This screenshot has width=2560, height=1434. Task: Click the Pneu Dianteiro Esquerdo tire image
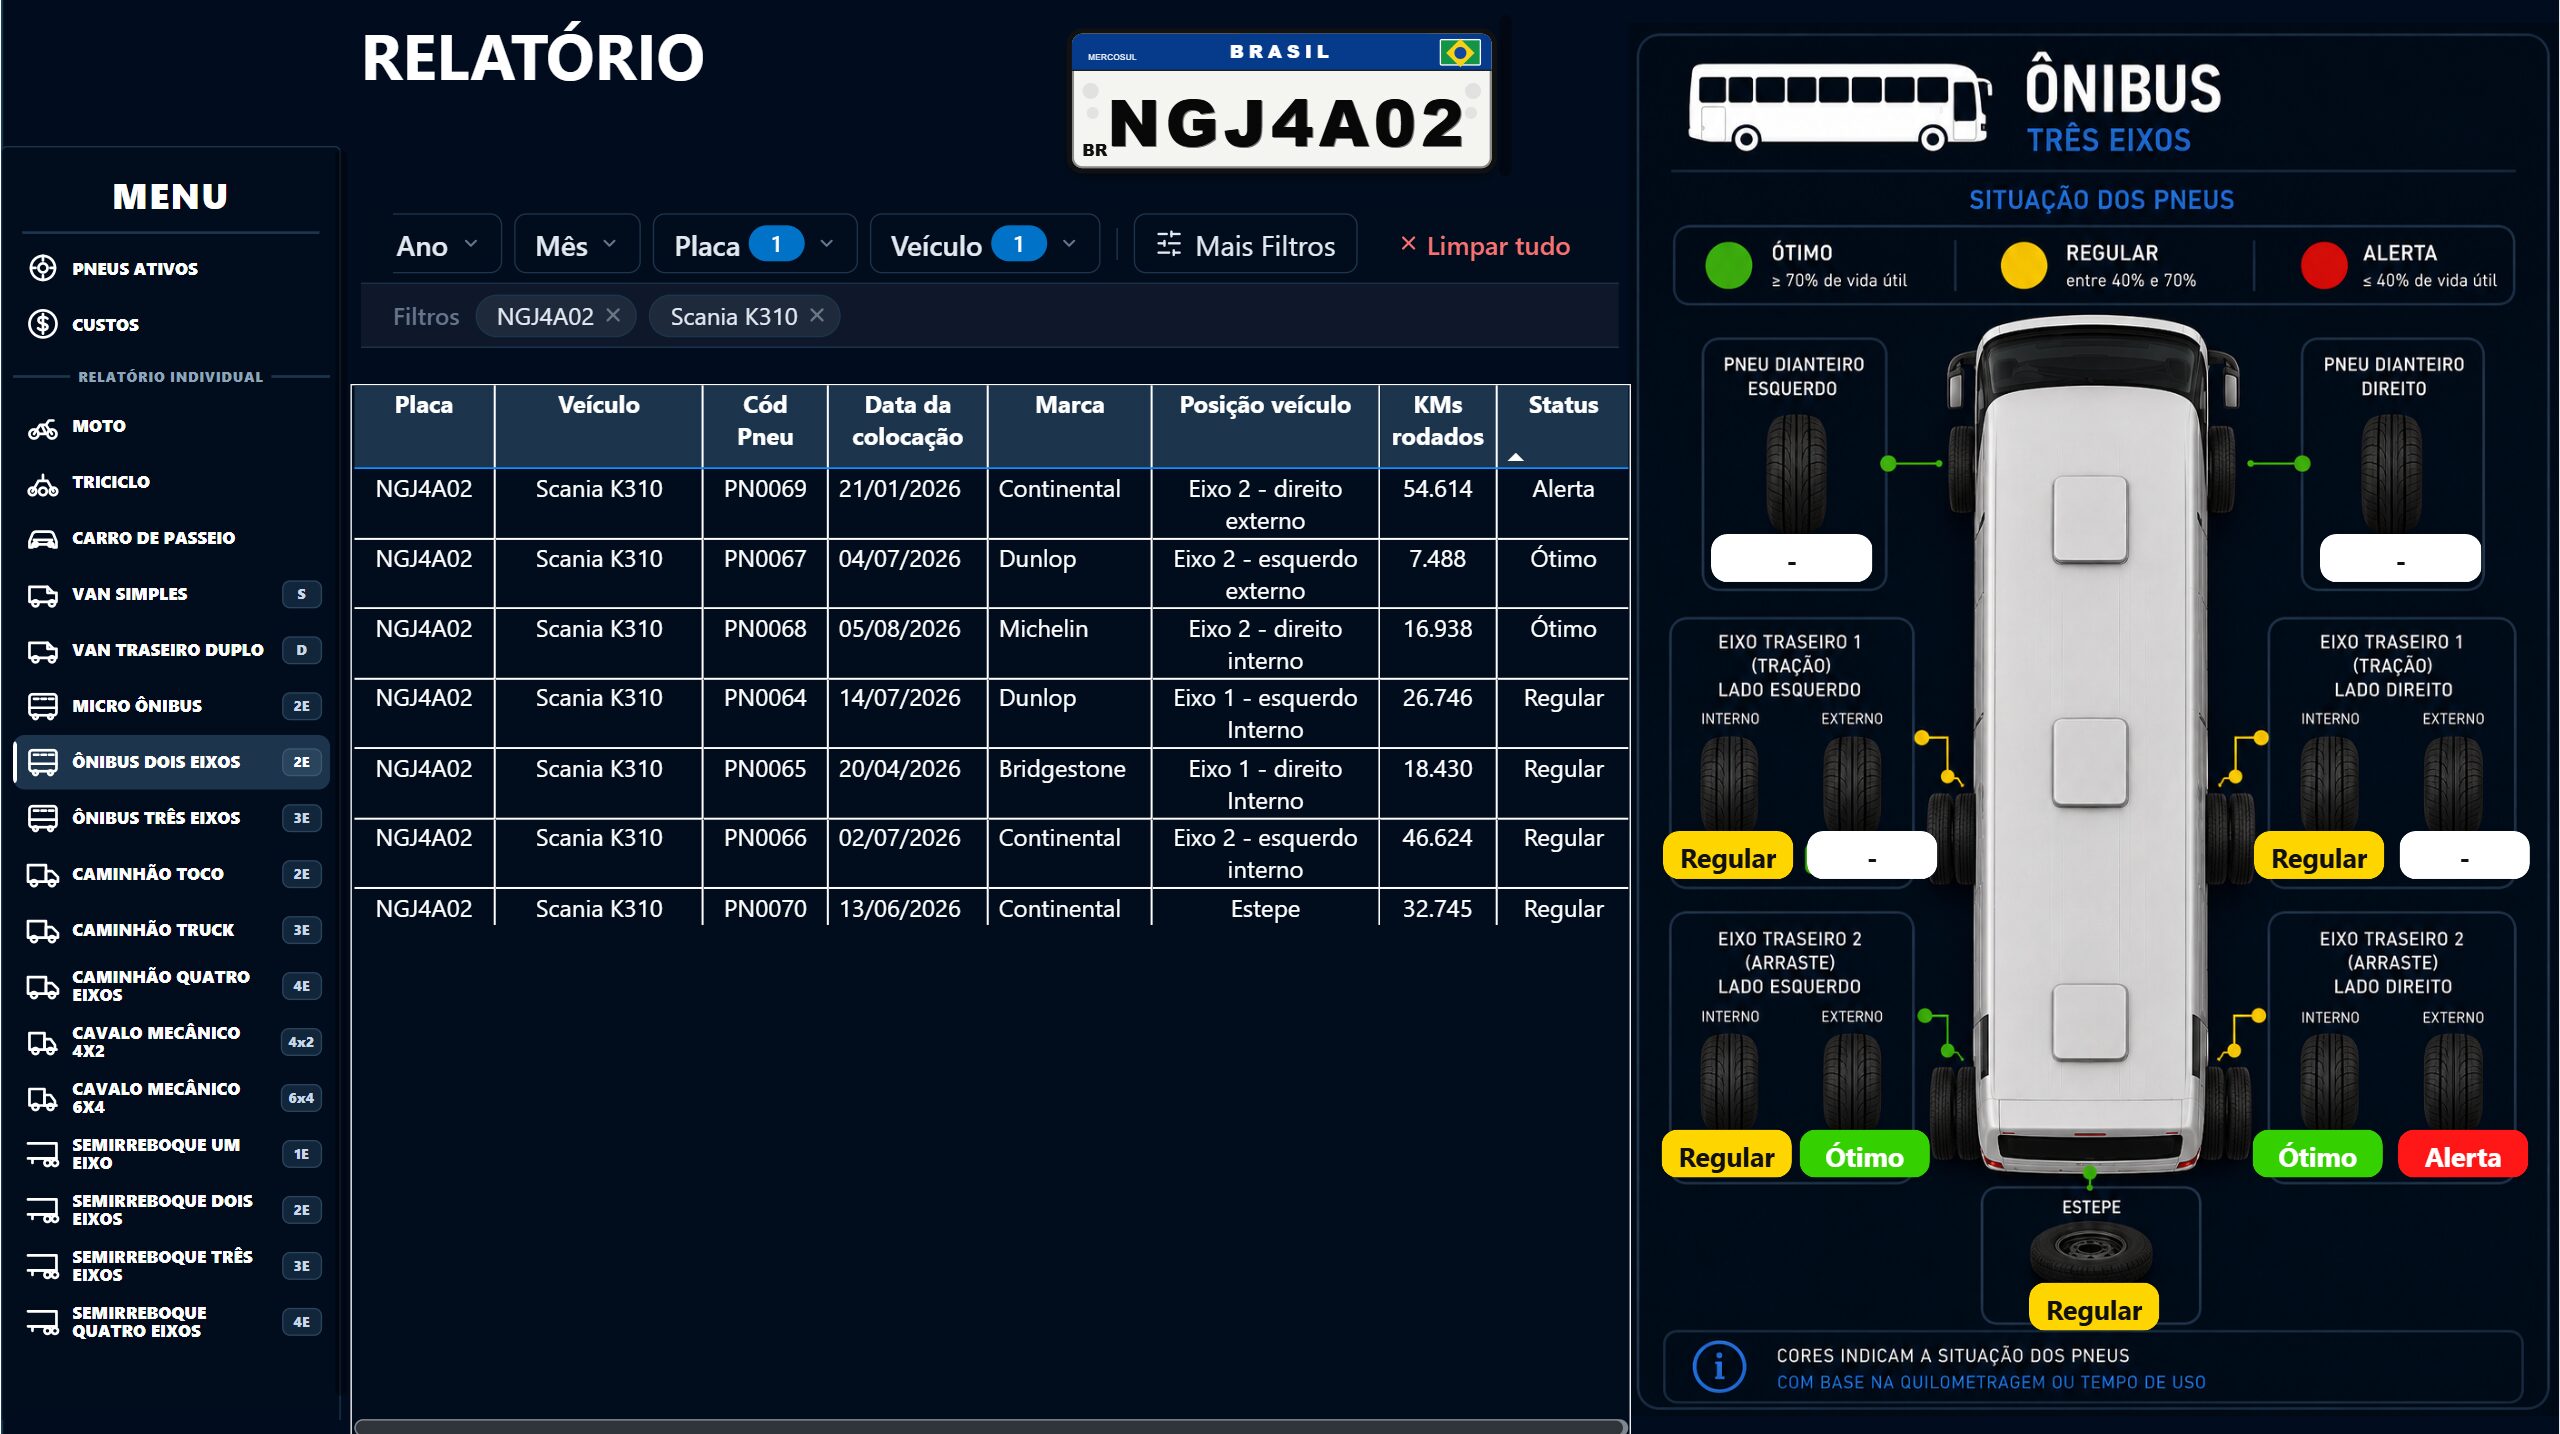pos(1795,472)
